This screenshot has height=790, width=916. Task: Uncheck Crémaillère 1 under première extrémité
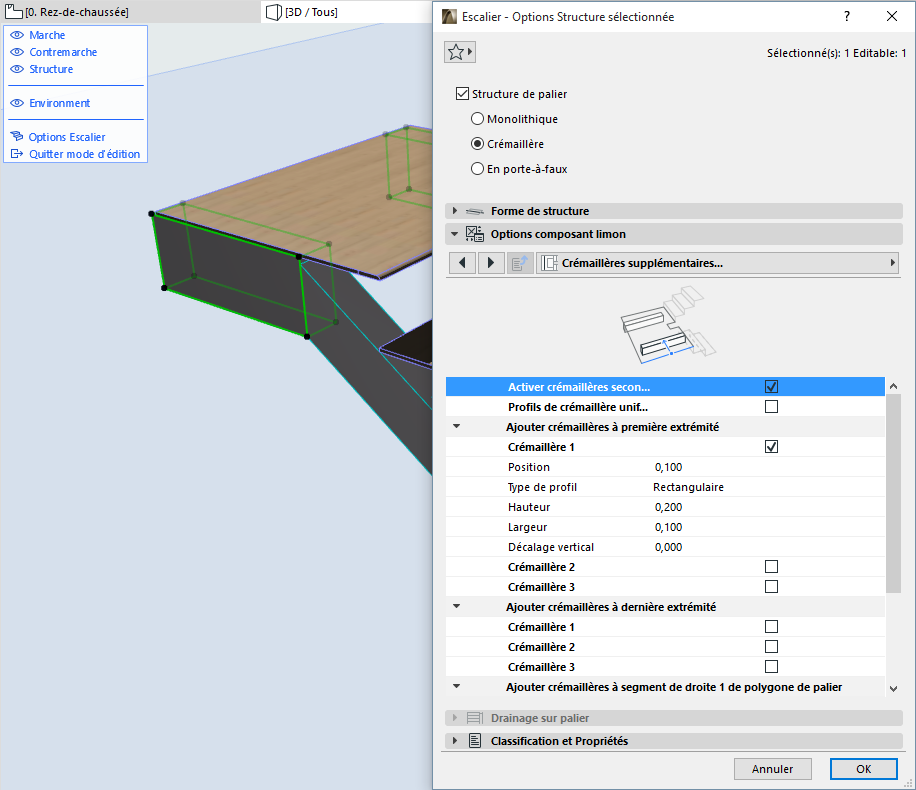(x=771, y=446)
